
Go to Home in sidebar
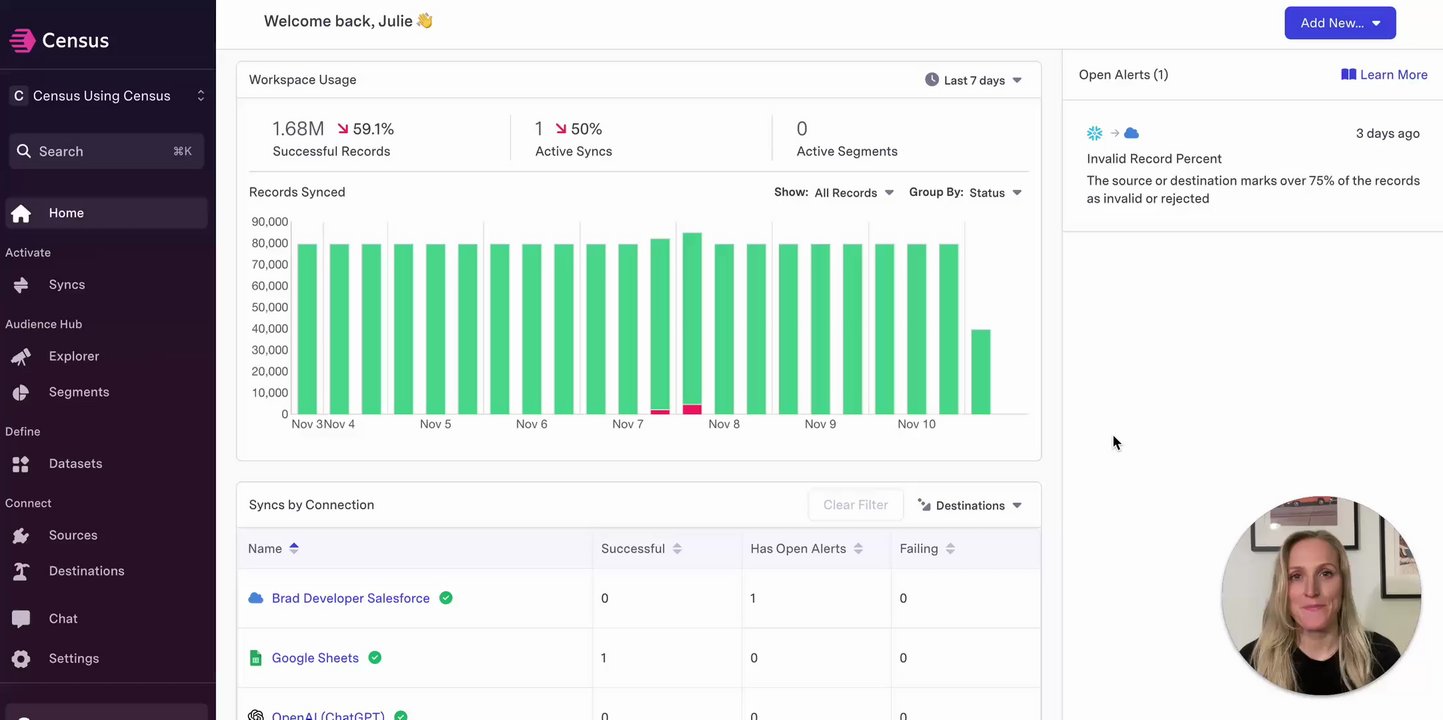click(x=66, y=213)
